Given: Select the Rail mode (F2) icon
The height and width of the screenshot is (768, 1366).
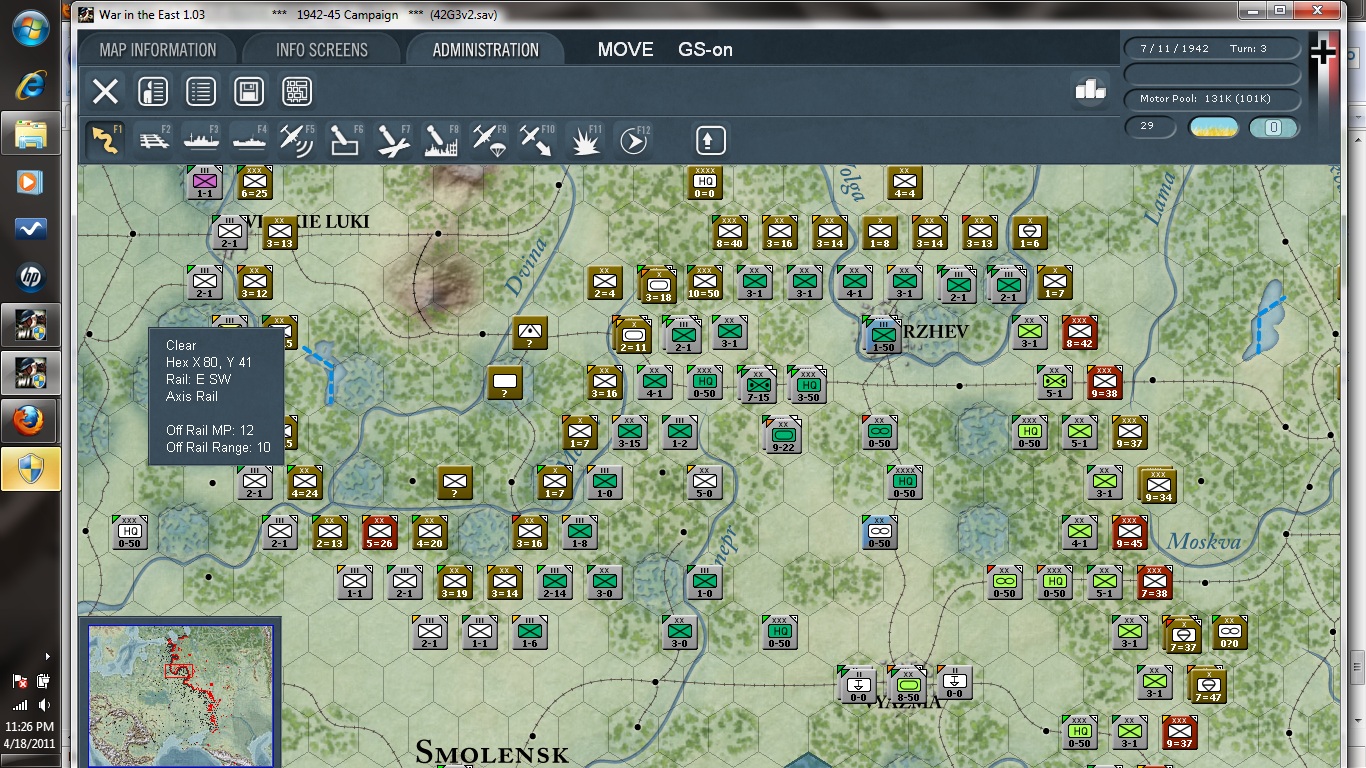Looking at the screenshot, I should (152, 140).
